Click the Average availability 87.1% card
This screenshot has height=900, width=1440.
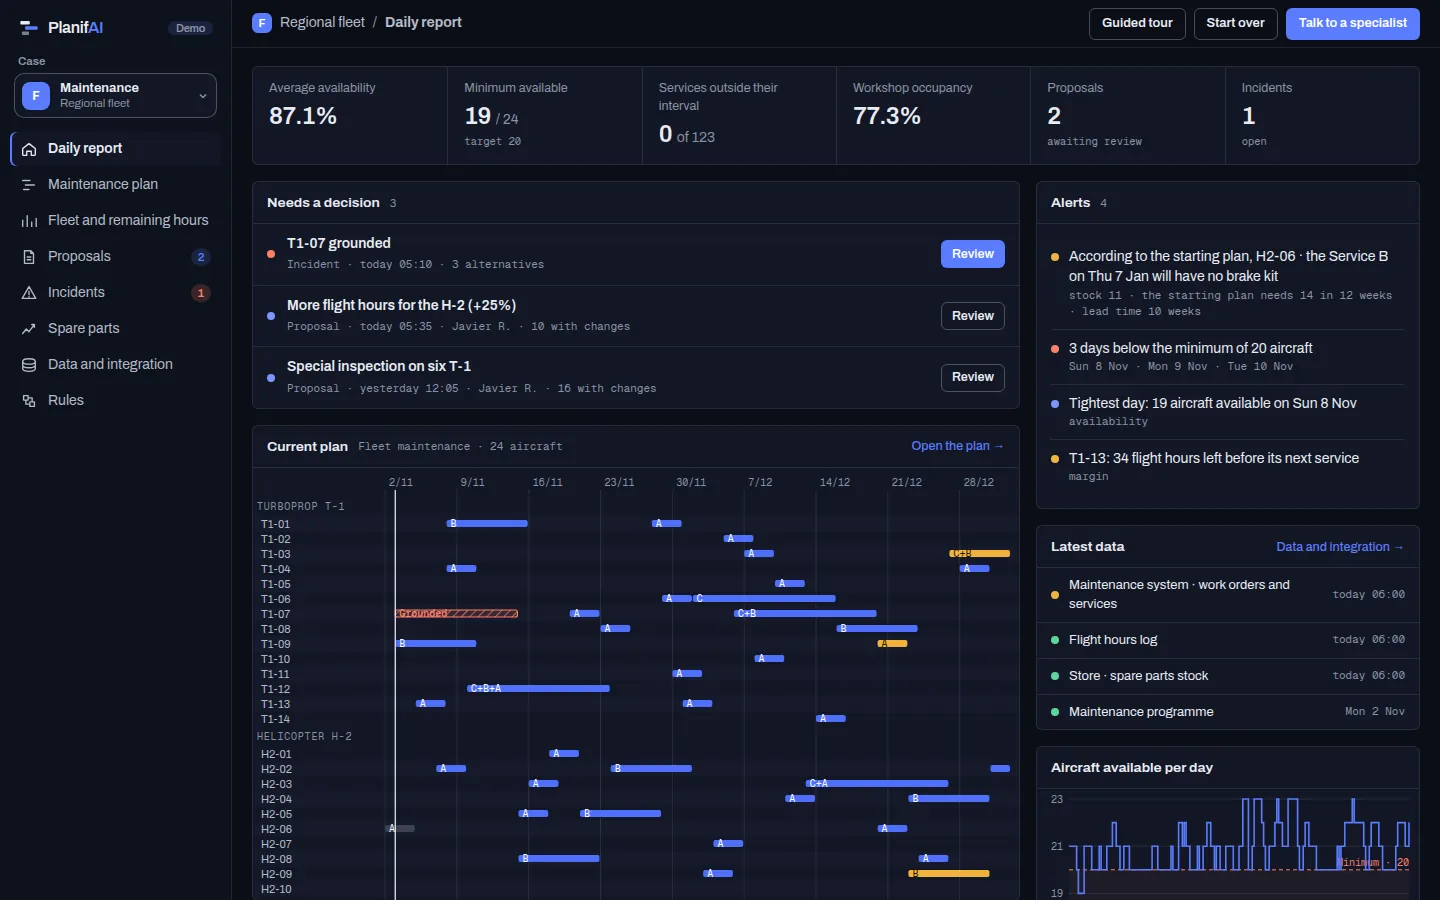(x=350, y=115)
